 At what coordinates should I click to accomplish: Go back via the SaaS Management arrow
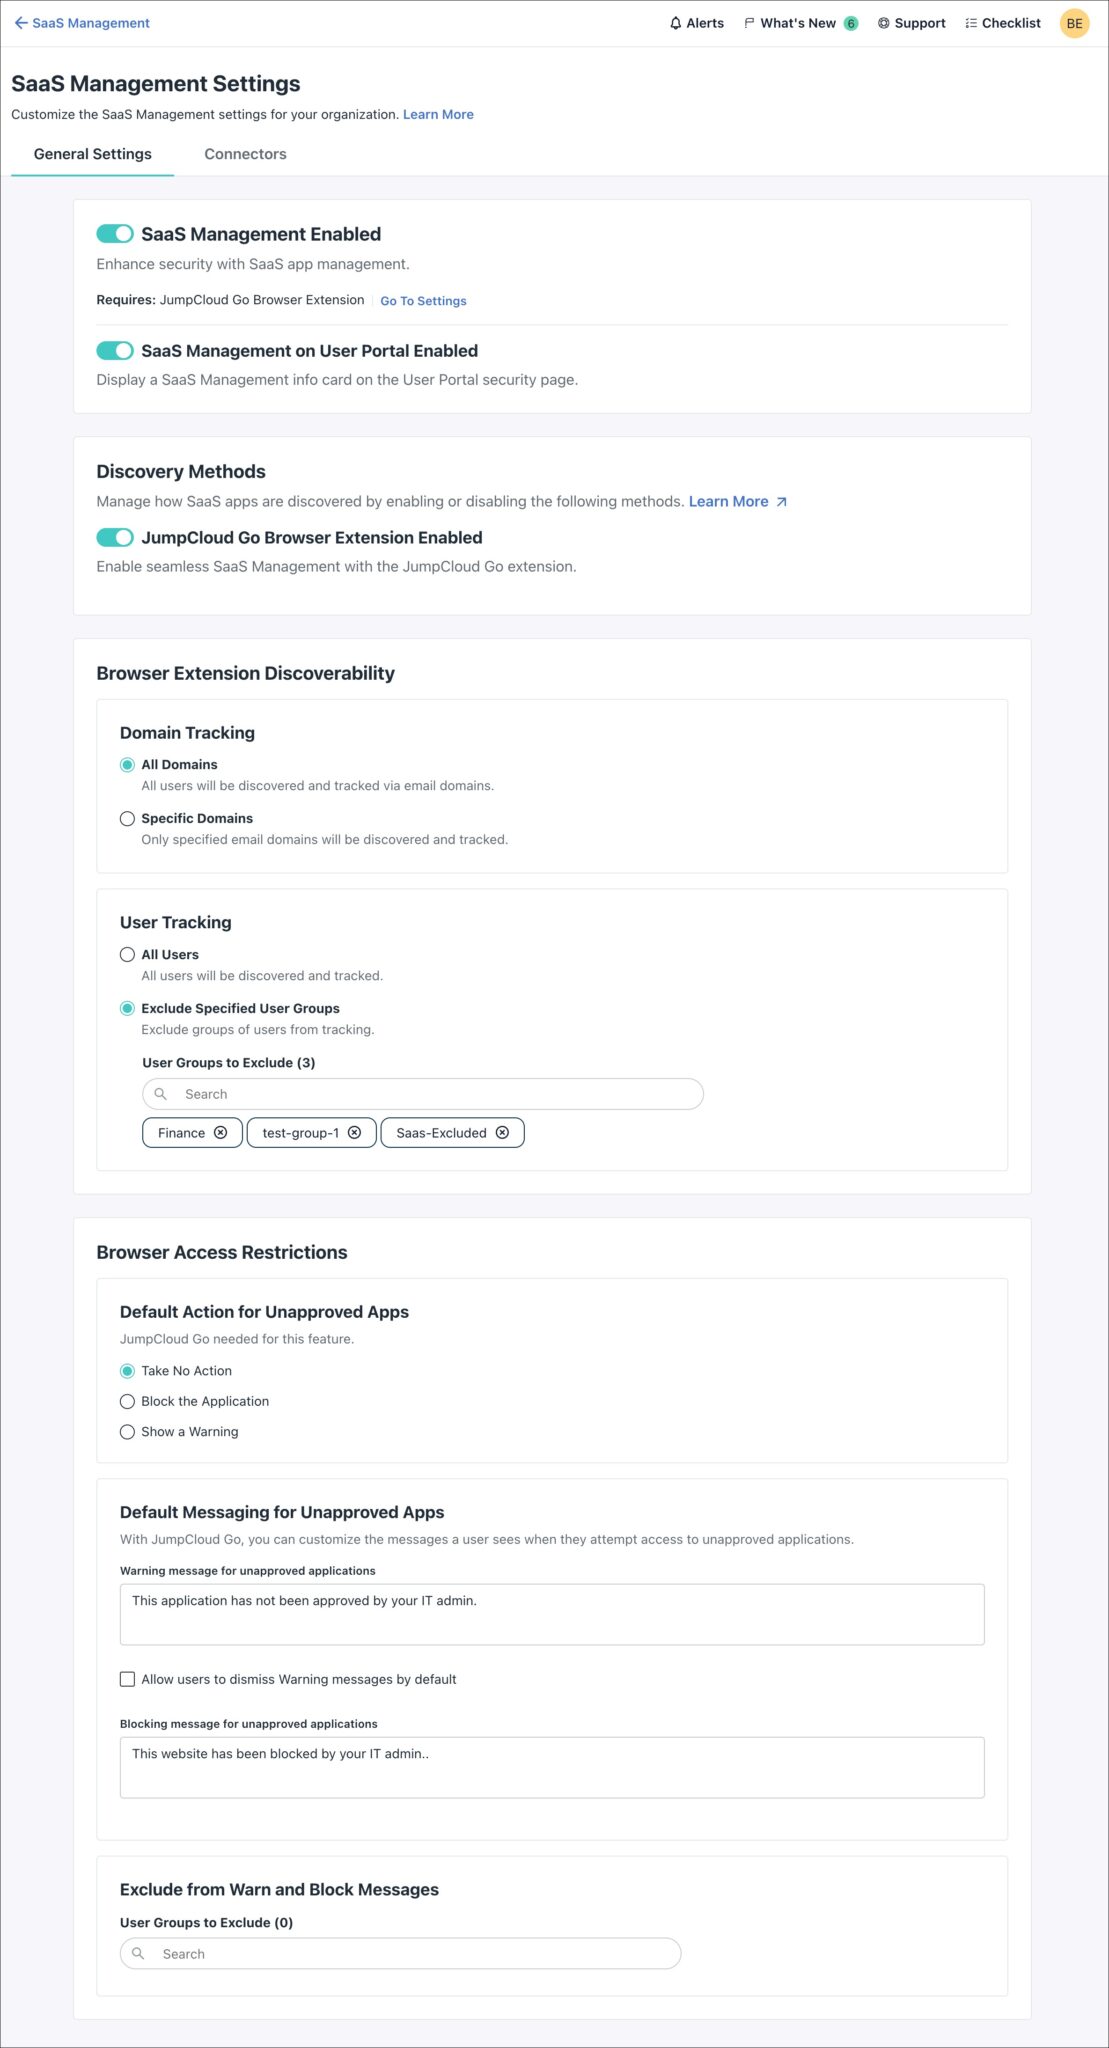click(21, 22)
